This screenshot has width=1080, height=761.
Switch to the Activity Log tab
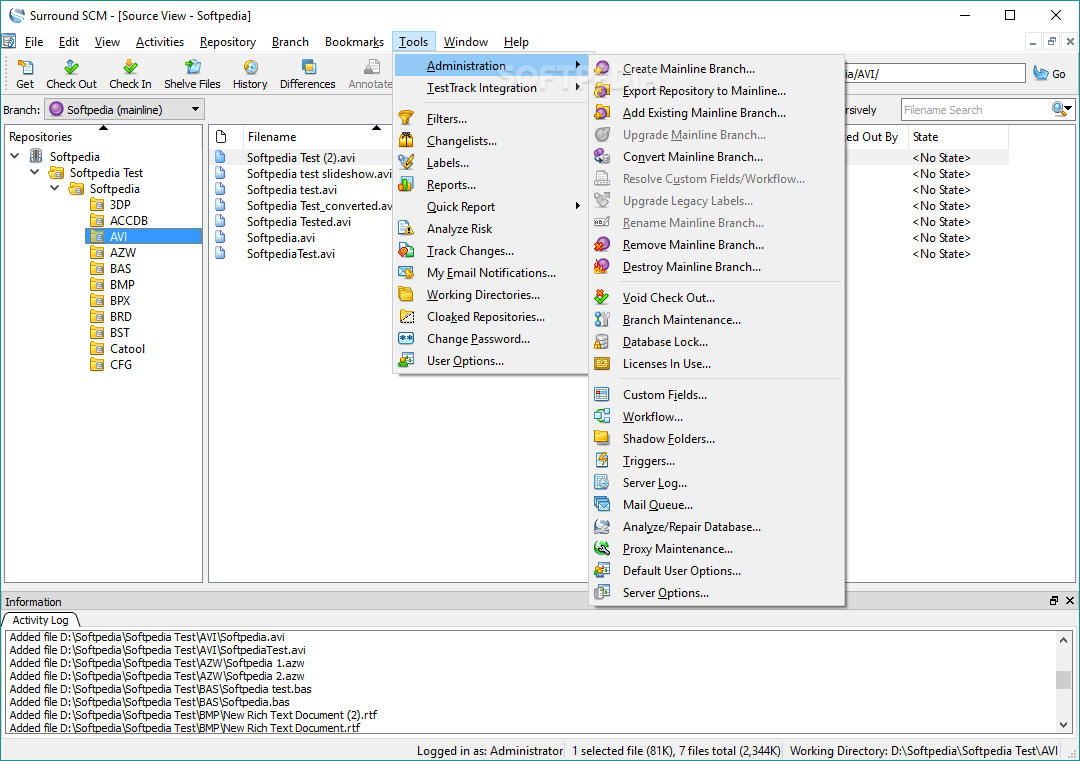click(x=40, y=620)
